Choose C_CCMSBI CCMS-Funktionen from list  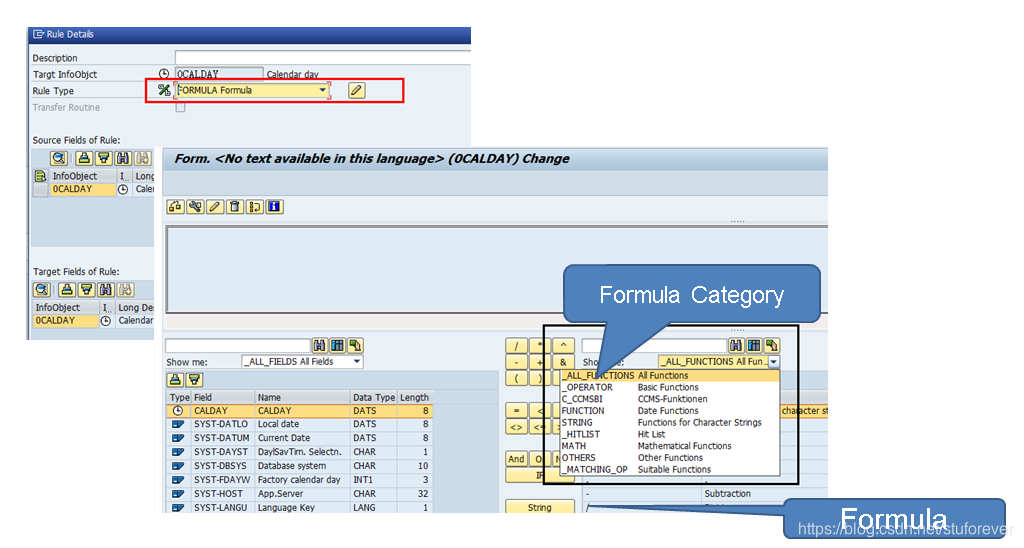(x=670, y=399)
